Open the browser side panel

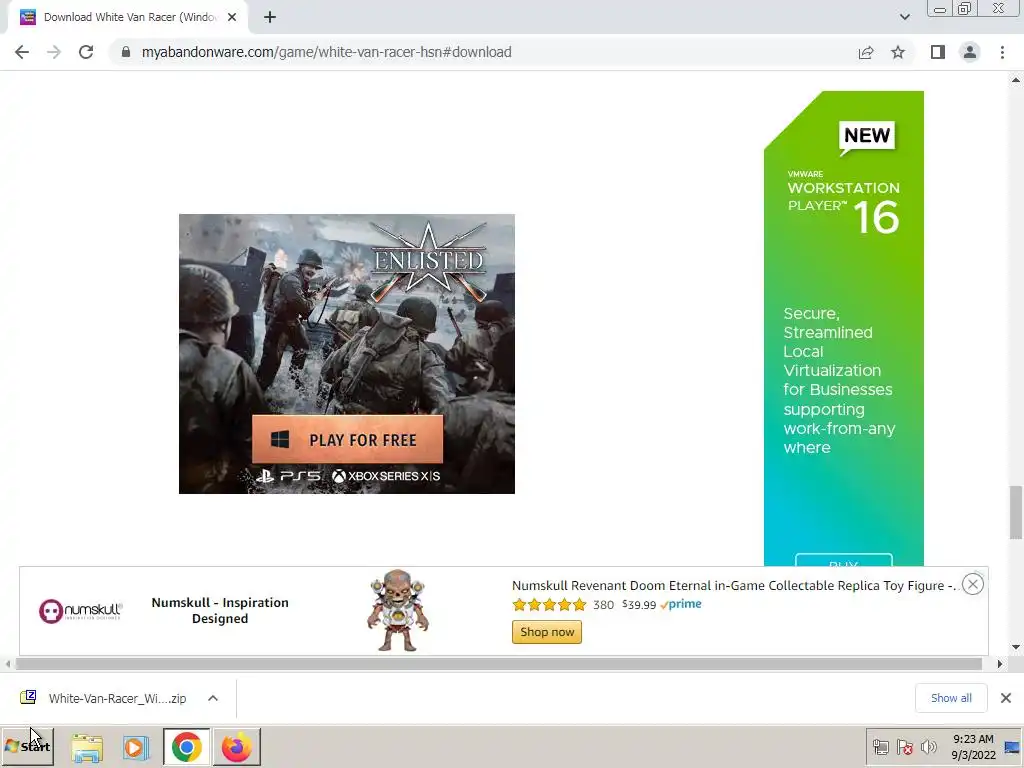pyautogui.click(x=938, y=52)
